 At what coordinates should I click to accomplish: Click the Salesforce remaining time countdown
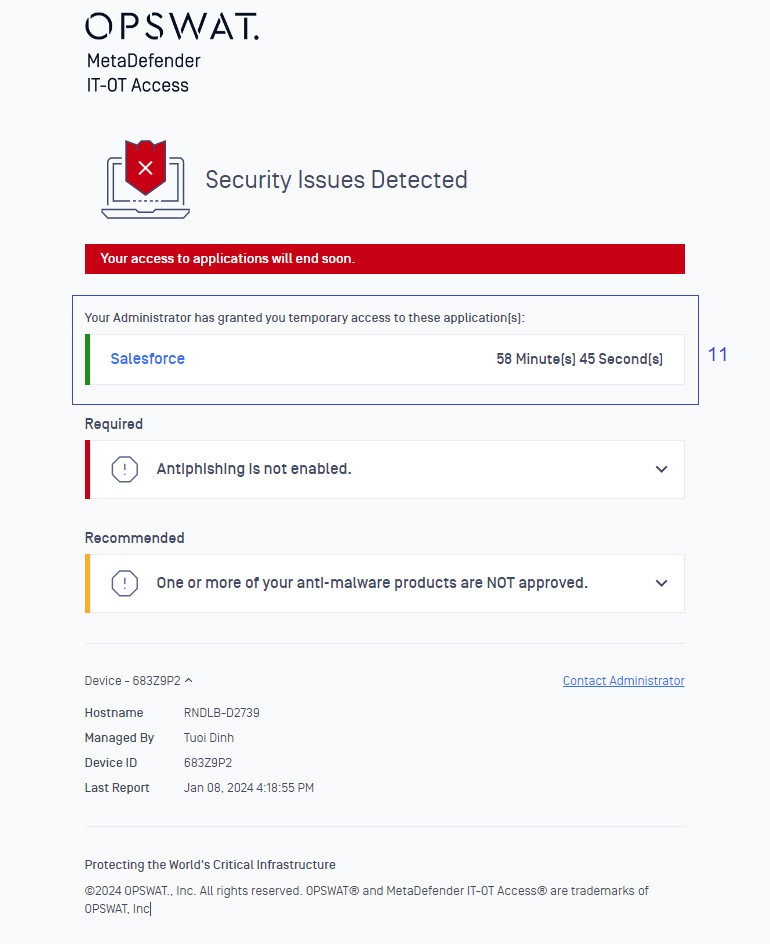[579, 359]
